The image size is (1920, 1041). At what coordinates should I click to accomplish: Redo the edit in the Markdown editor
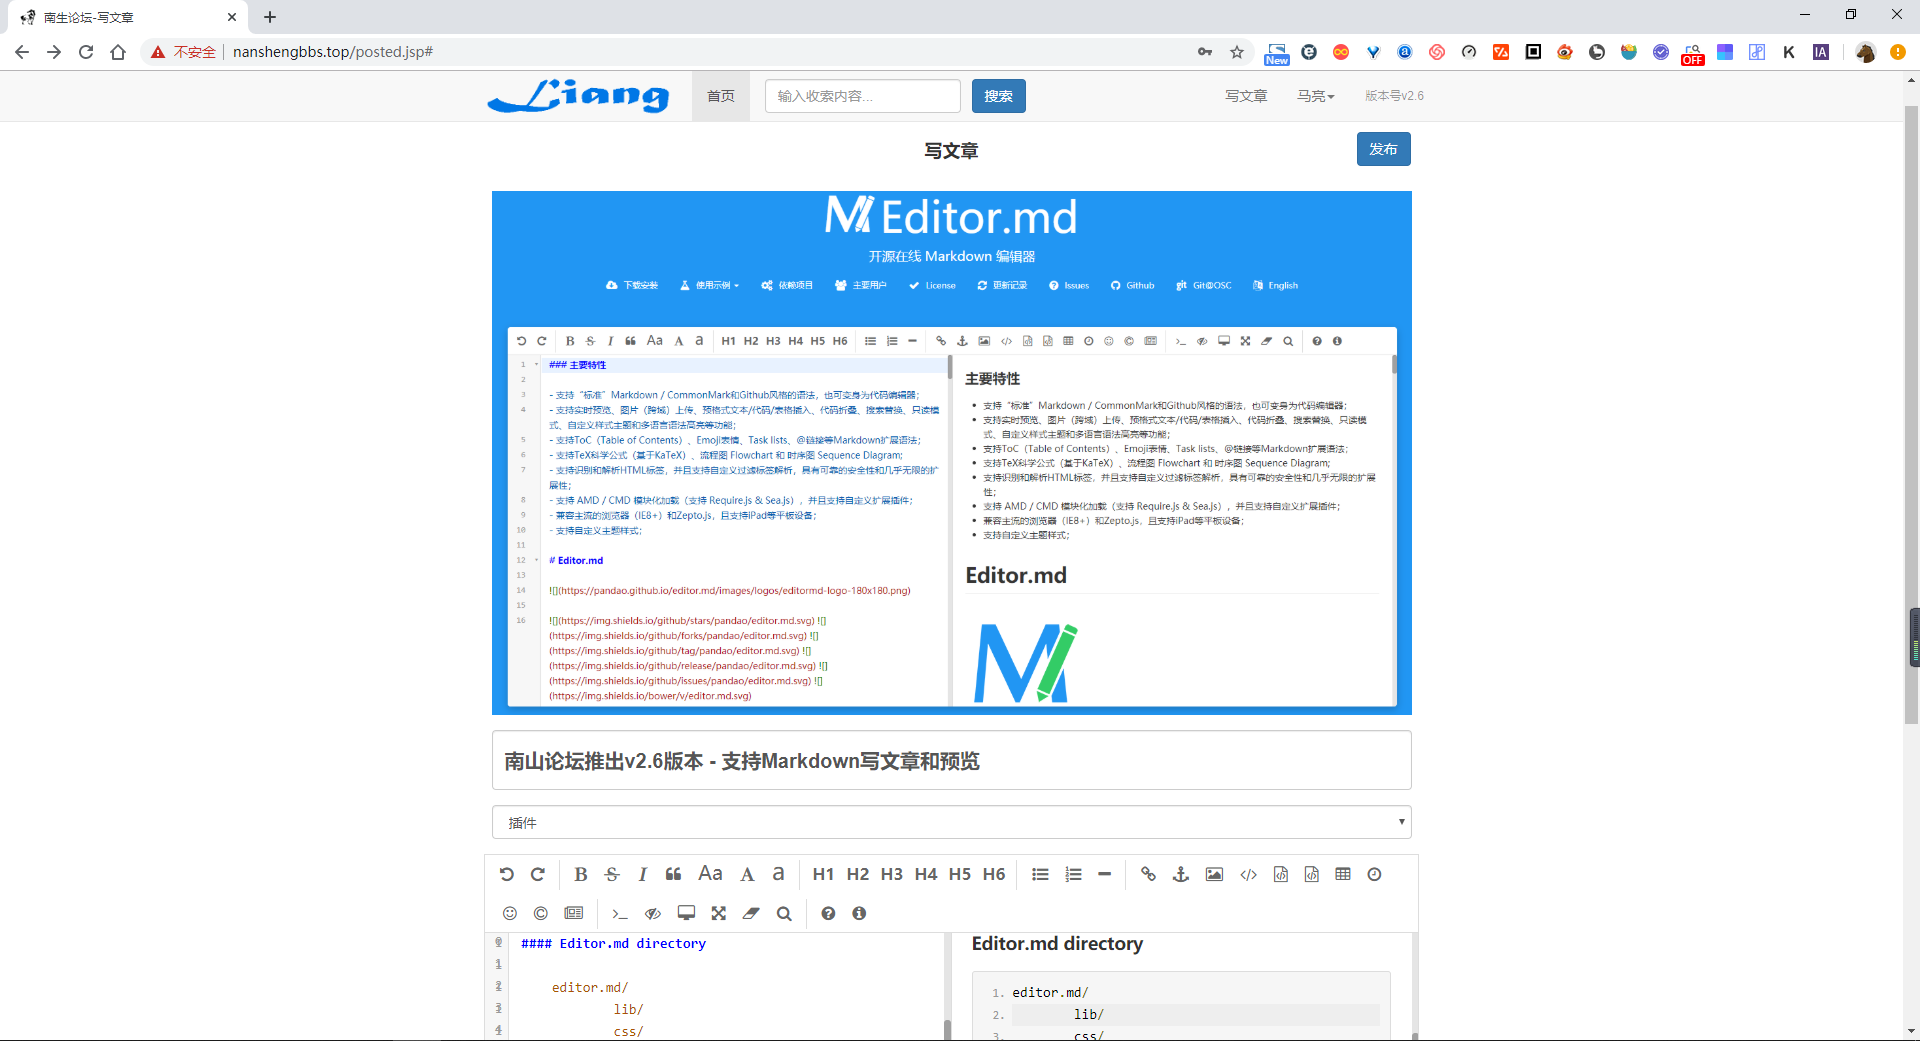click(x=538, y=874)
